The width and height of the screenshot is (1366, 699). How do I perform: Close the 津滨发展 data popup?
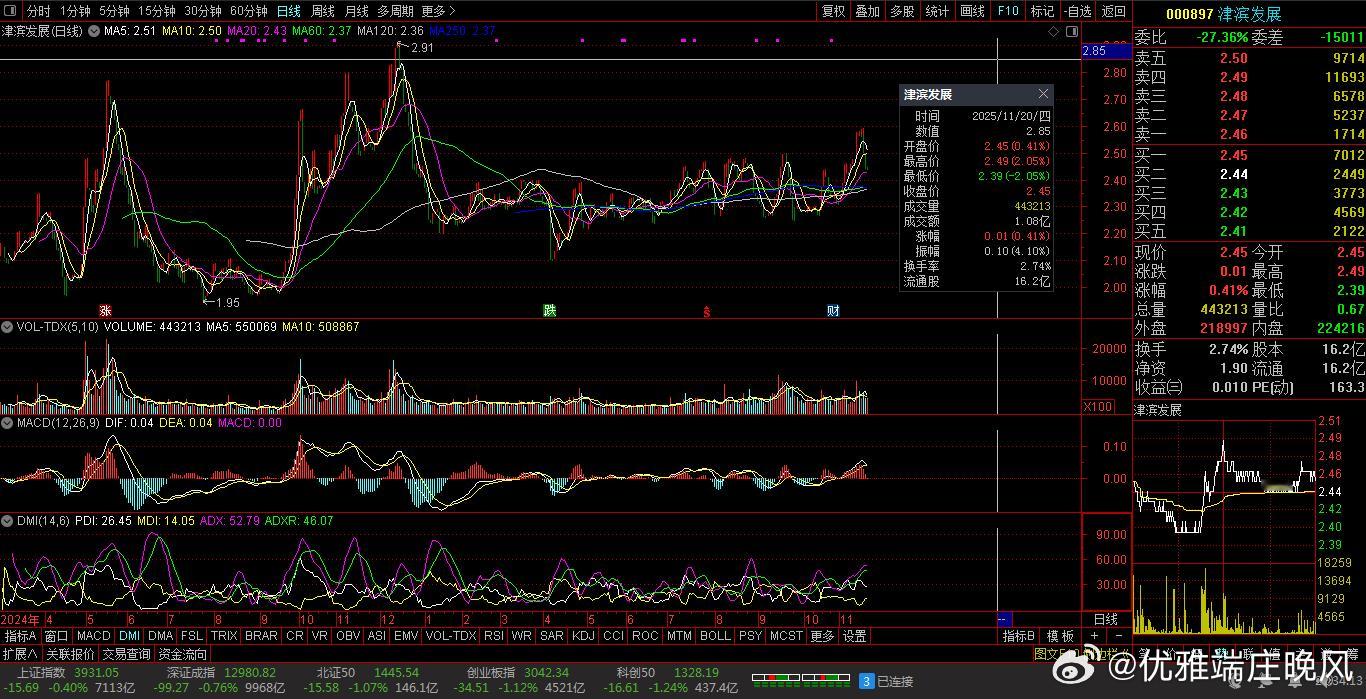point(1043,94)
